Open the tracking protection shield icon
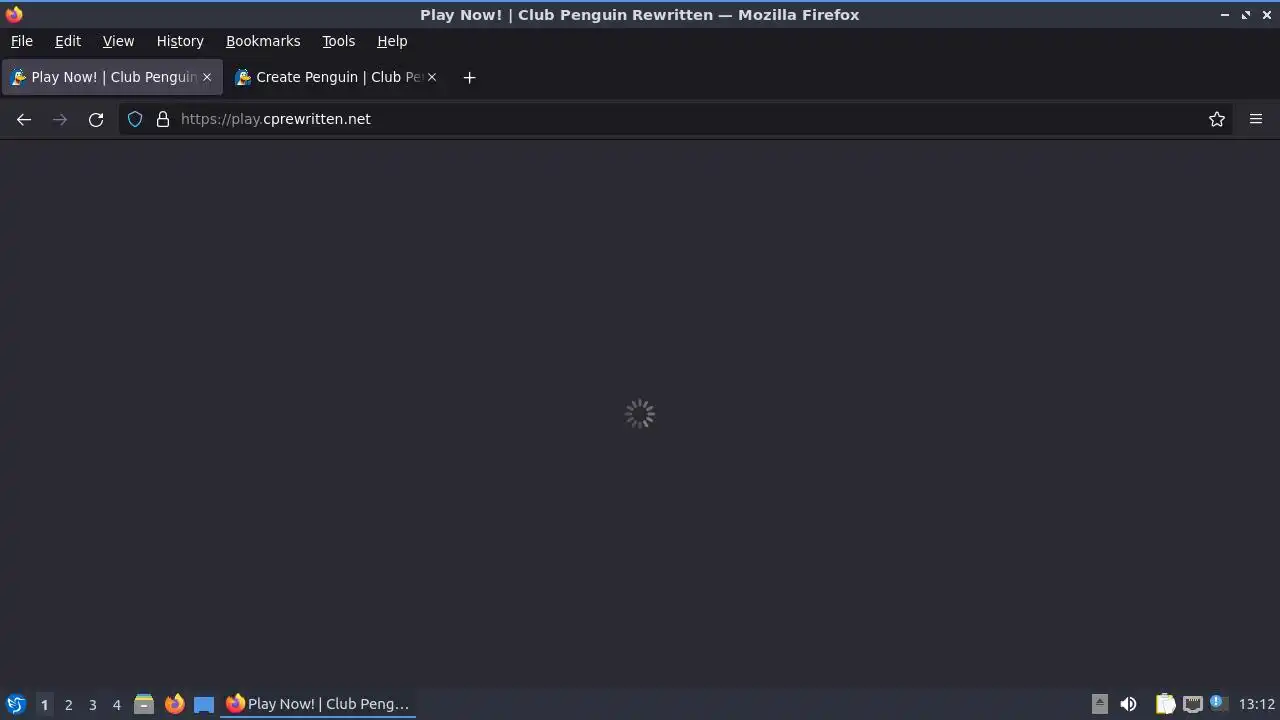The width and height of the screenshot is (1280, 720). point(135,119)
